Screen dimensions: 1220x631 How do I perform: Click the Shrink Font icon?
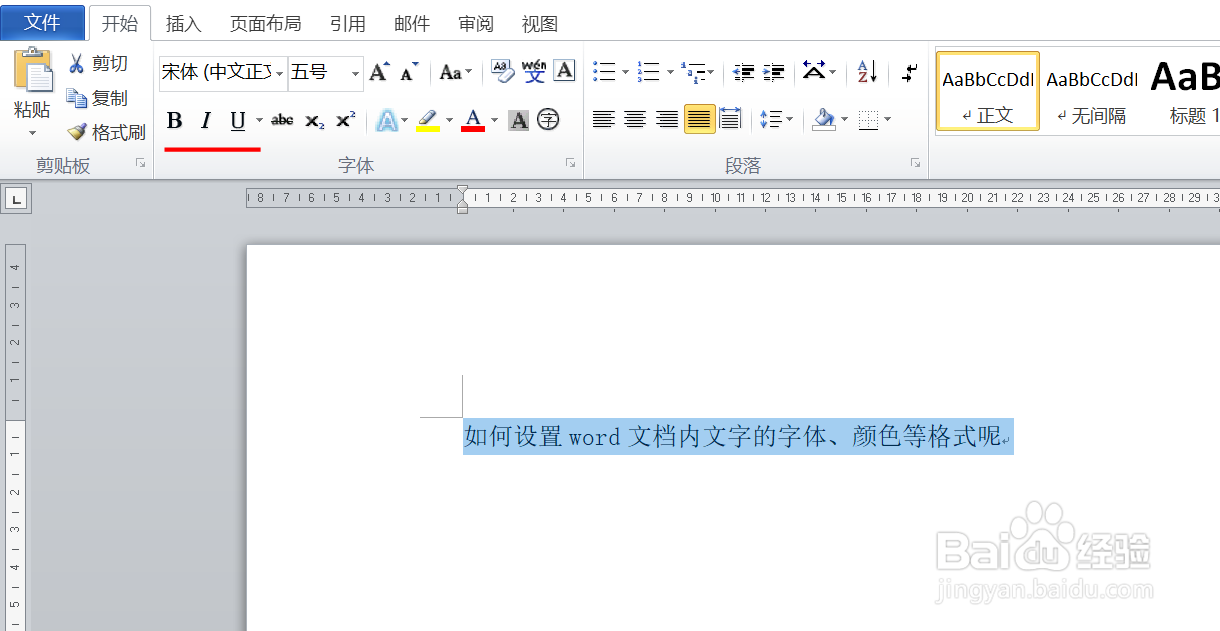tap(409, 72)
